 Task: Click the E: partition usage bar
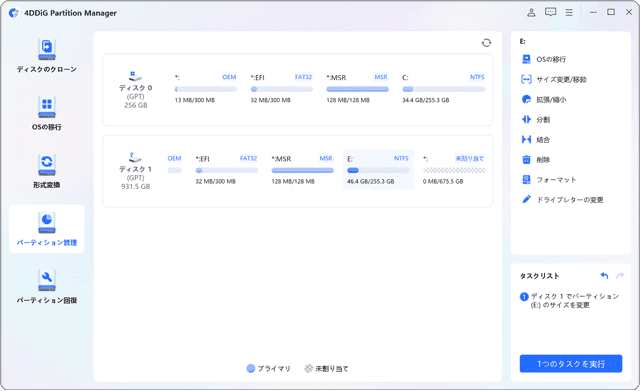378,170
